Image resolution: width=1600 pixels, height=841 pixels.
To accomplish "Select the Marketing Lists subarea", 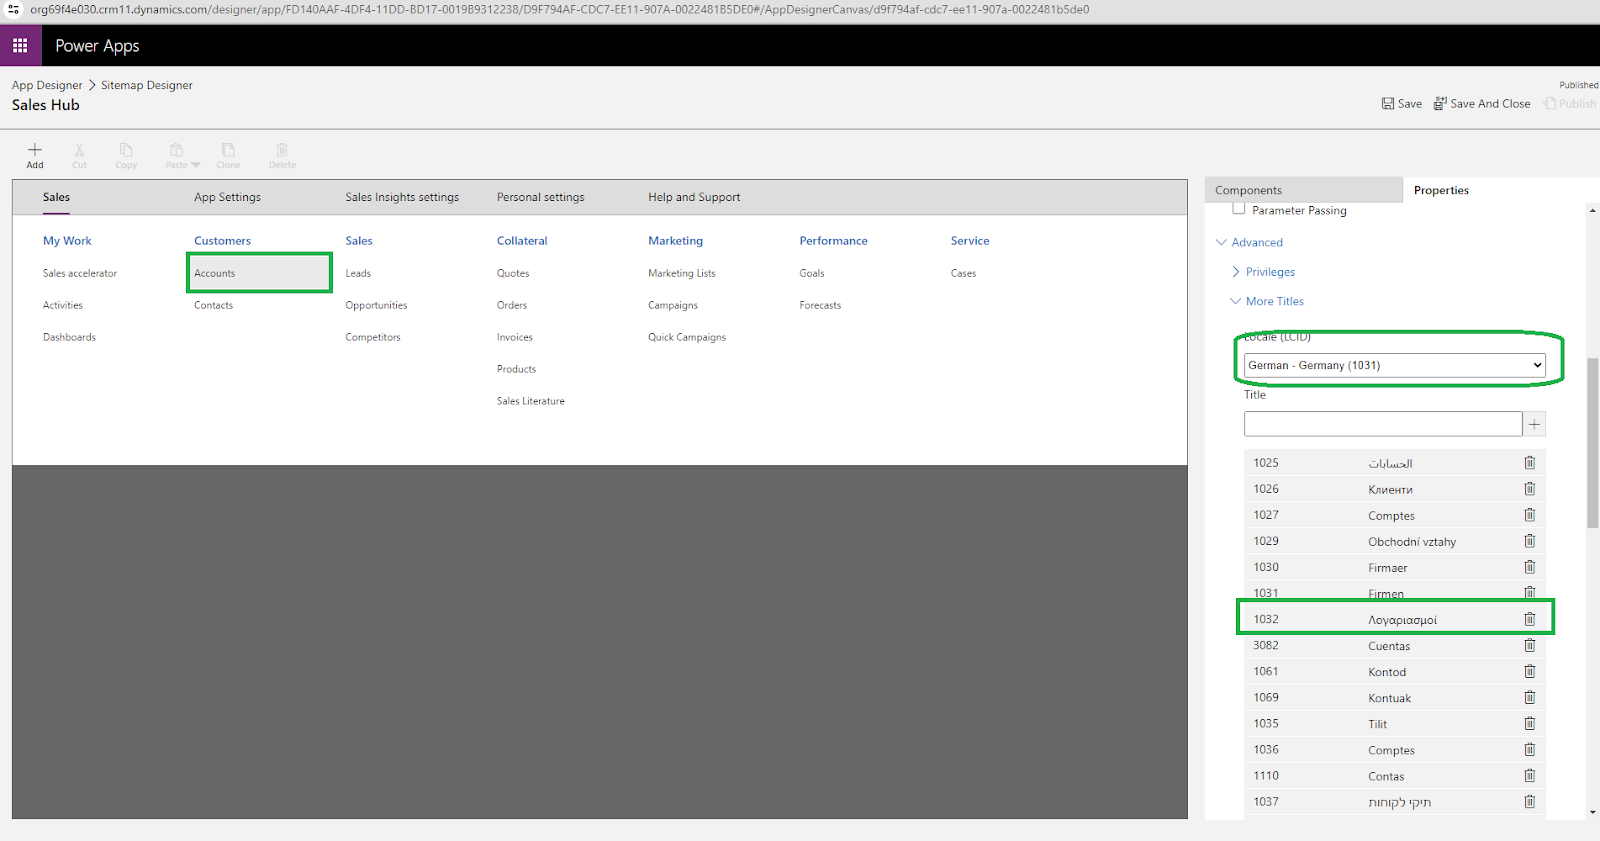I will click(x=682, y=273).
